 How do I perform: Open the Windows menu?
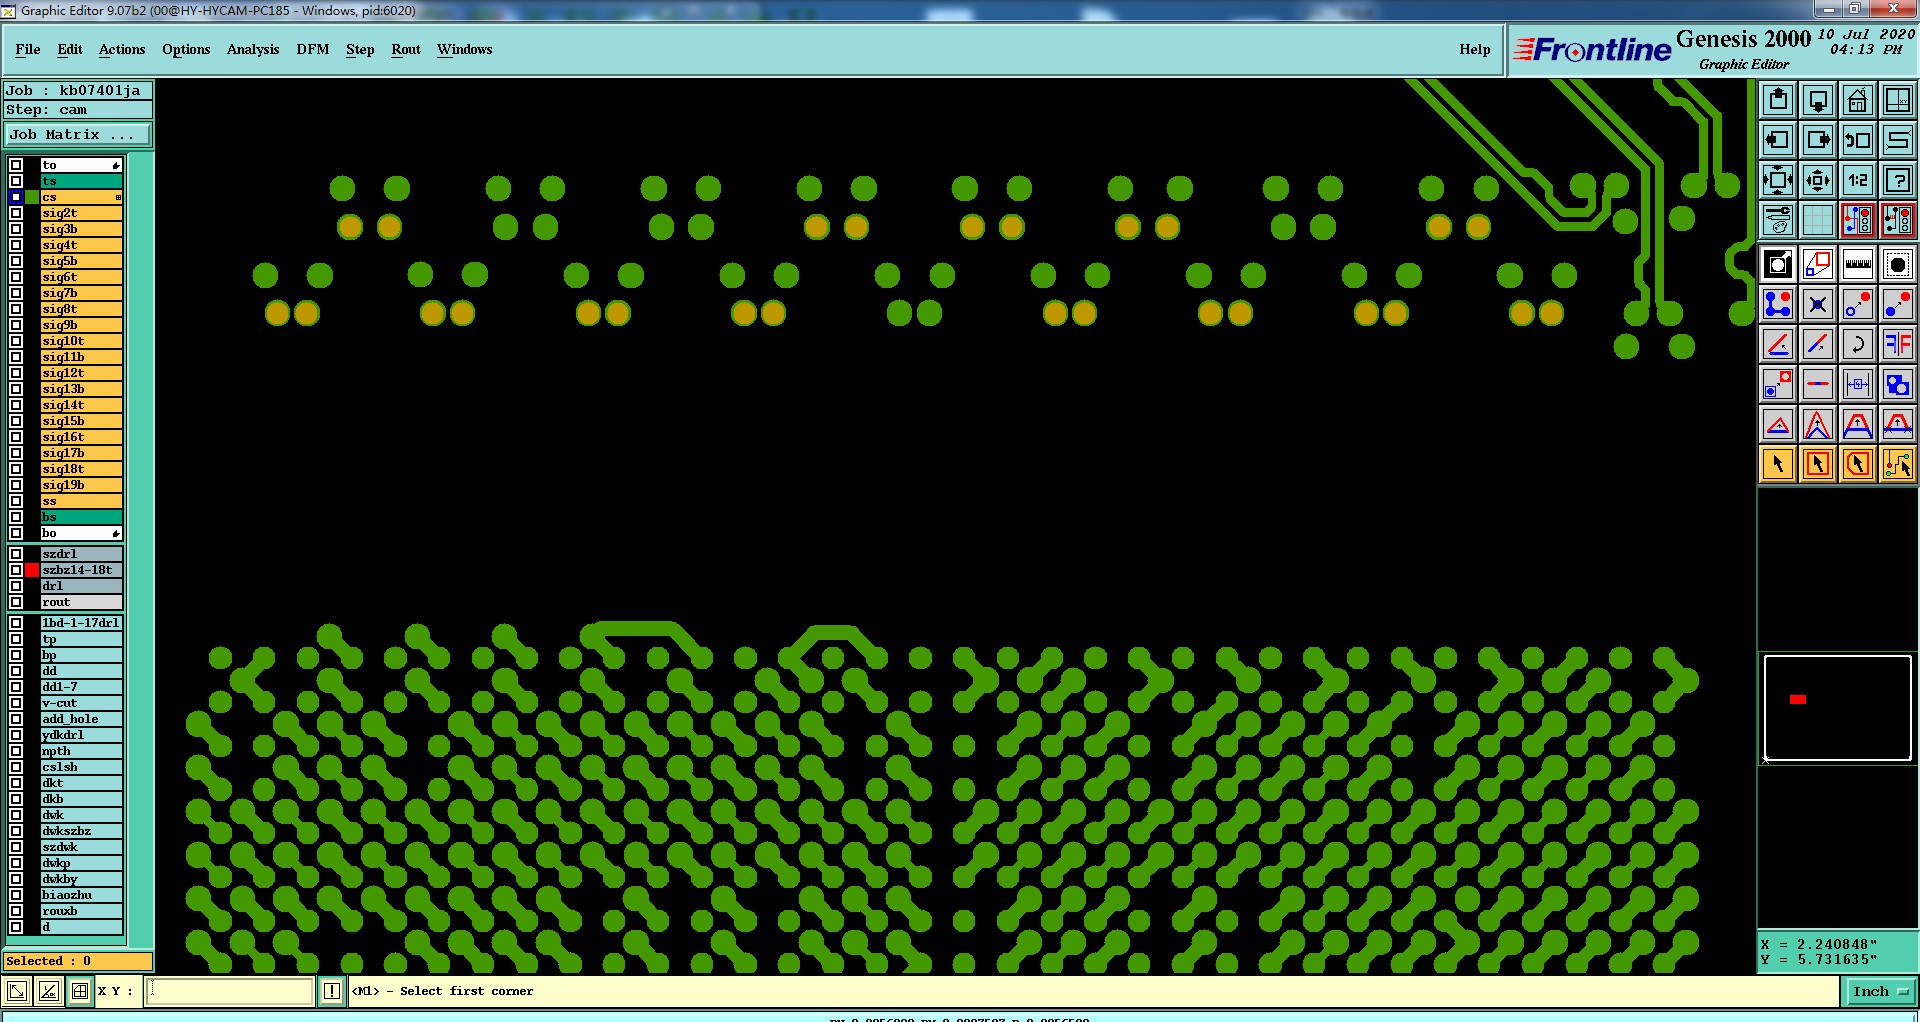[464, 49]
